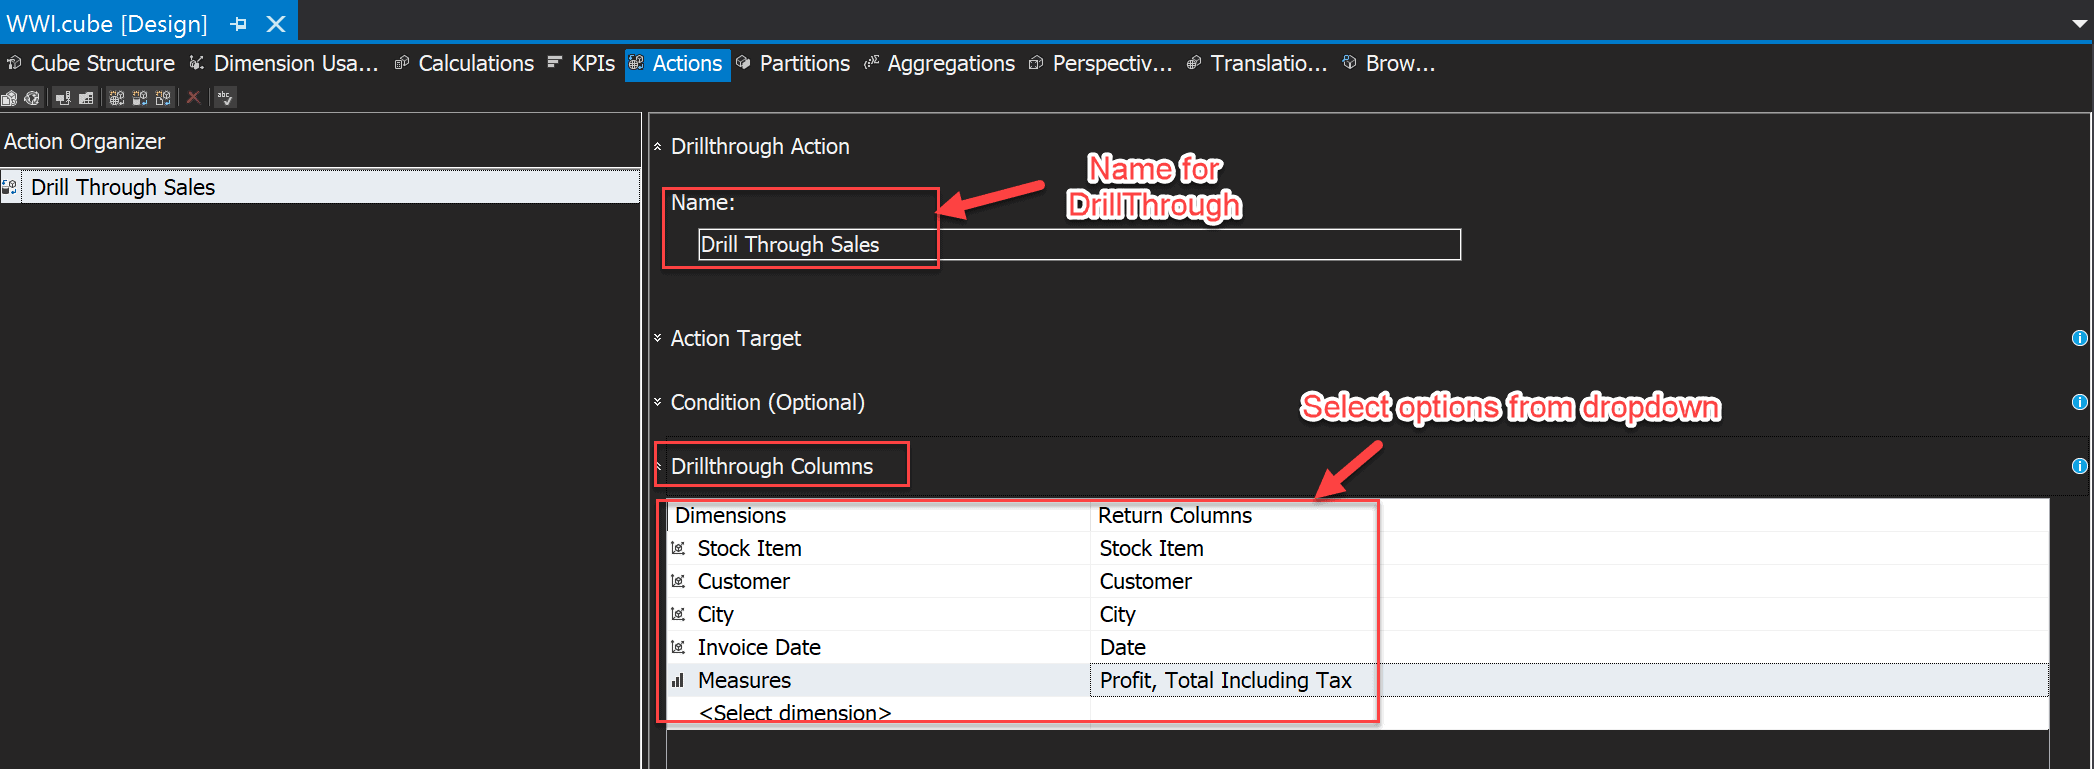Click the Reconnect globe toolbar icon

(32, 98)
